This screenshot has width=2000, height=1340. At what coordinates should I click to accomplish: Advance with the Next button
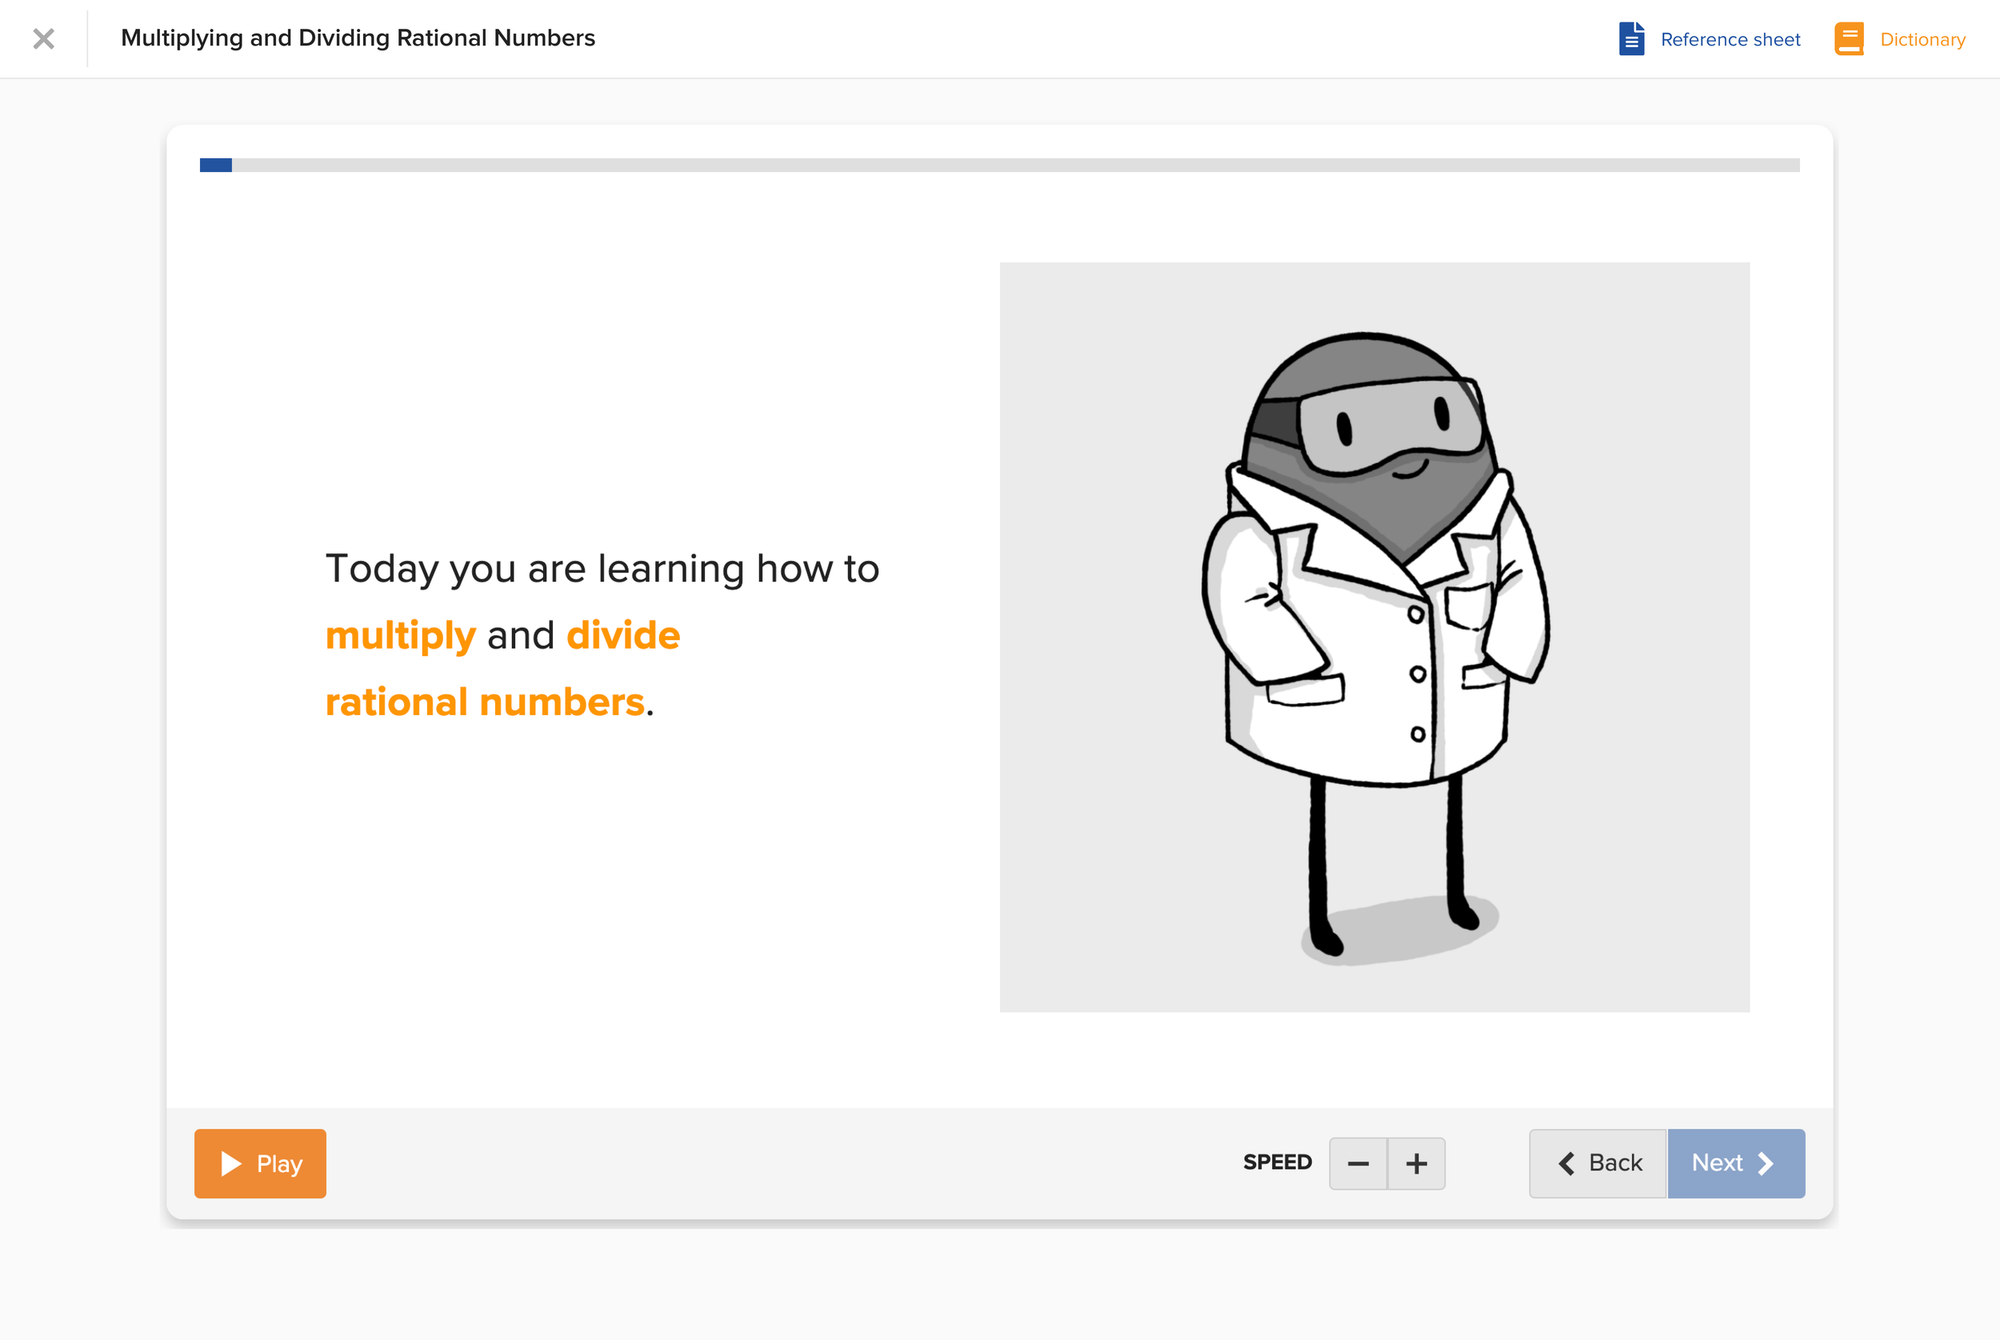(1735, 1163)
